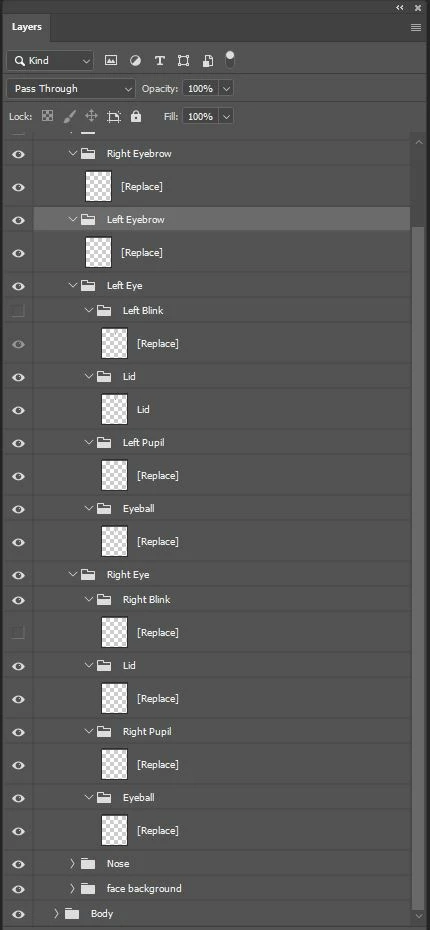Toggle layer filtering switch on or off
The height and width of the screenshot is (930, 430).
point(230,59)
